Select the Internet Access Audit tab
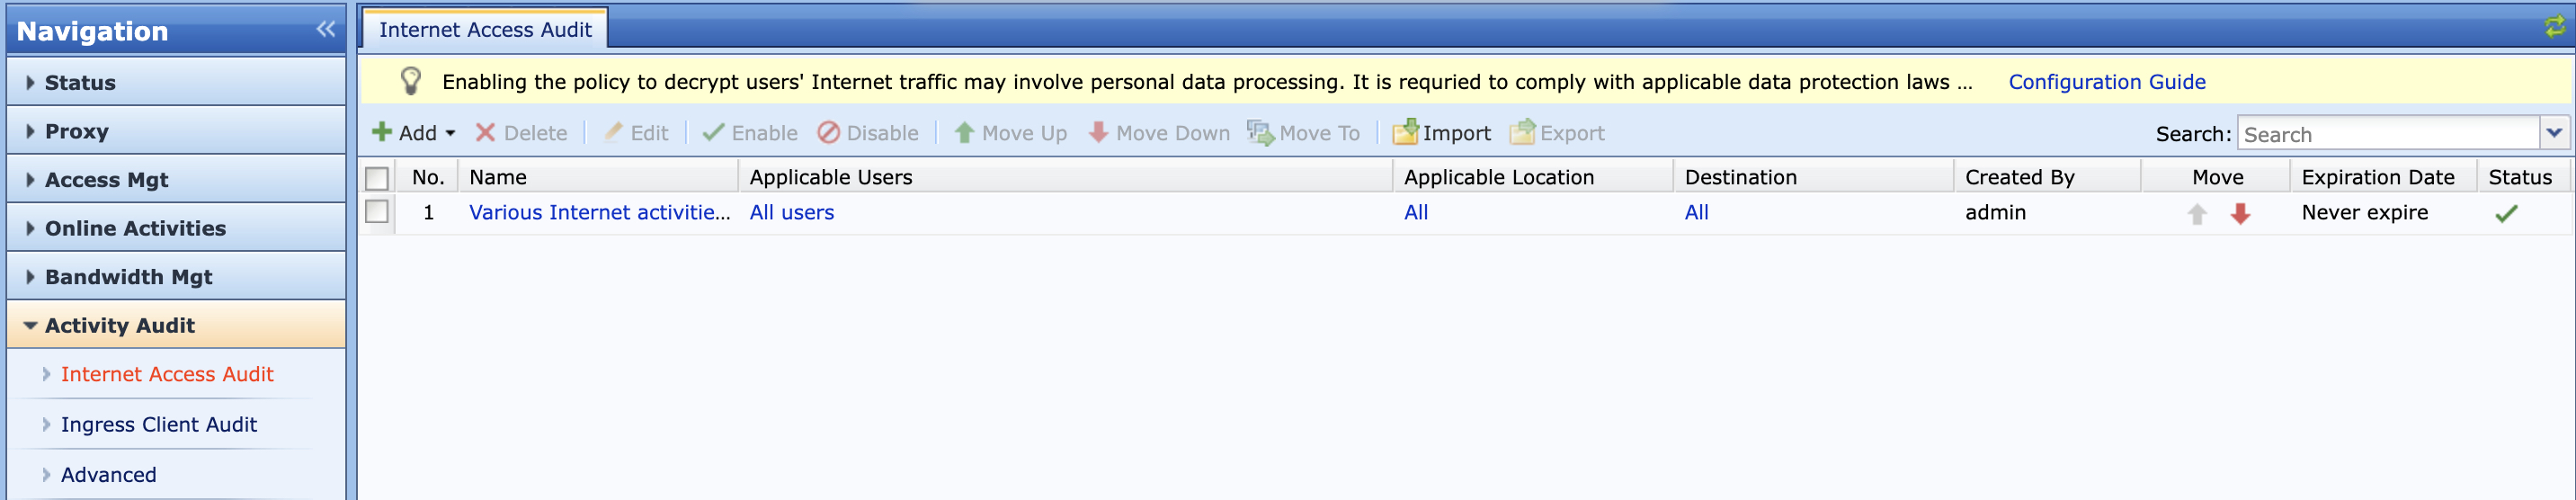This screenshot has height=500, width=2576. [485, 30]
